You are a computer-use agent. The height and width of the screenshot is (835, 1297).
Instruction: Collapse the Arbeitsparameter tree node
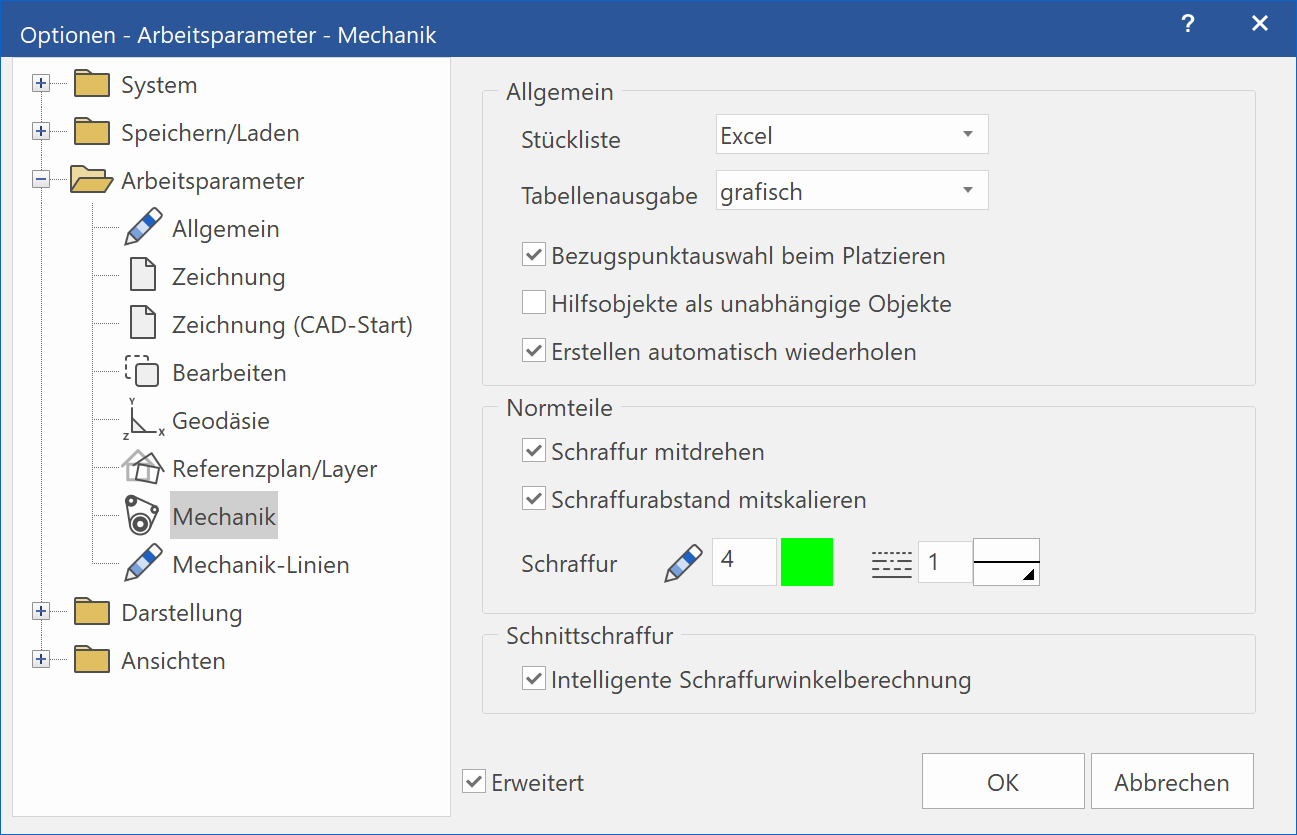coord(41,180)
